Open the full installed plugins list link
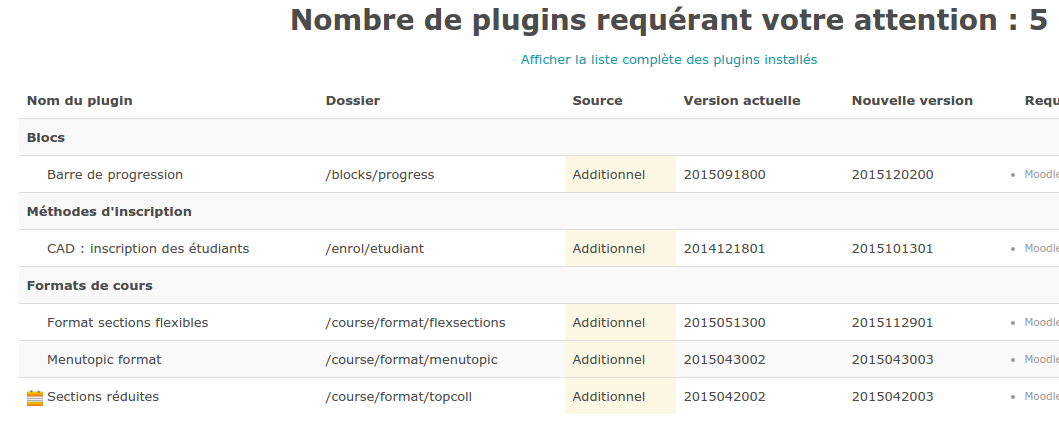1059x432 pixels. point(668,60)
